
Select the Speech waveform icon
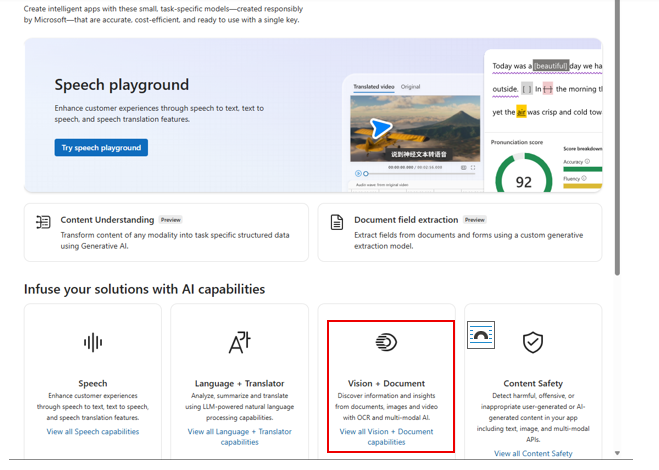point(92,342)
